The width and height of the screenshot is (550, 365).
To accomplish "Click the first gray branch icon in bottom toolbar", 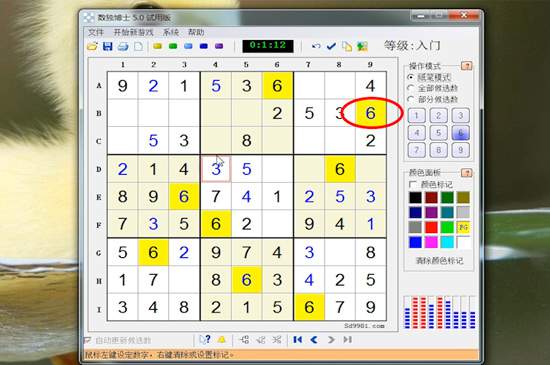I will [244, 339].
